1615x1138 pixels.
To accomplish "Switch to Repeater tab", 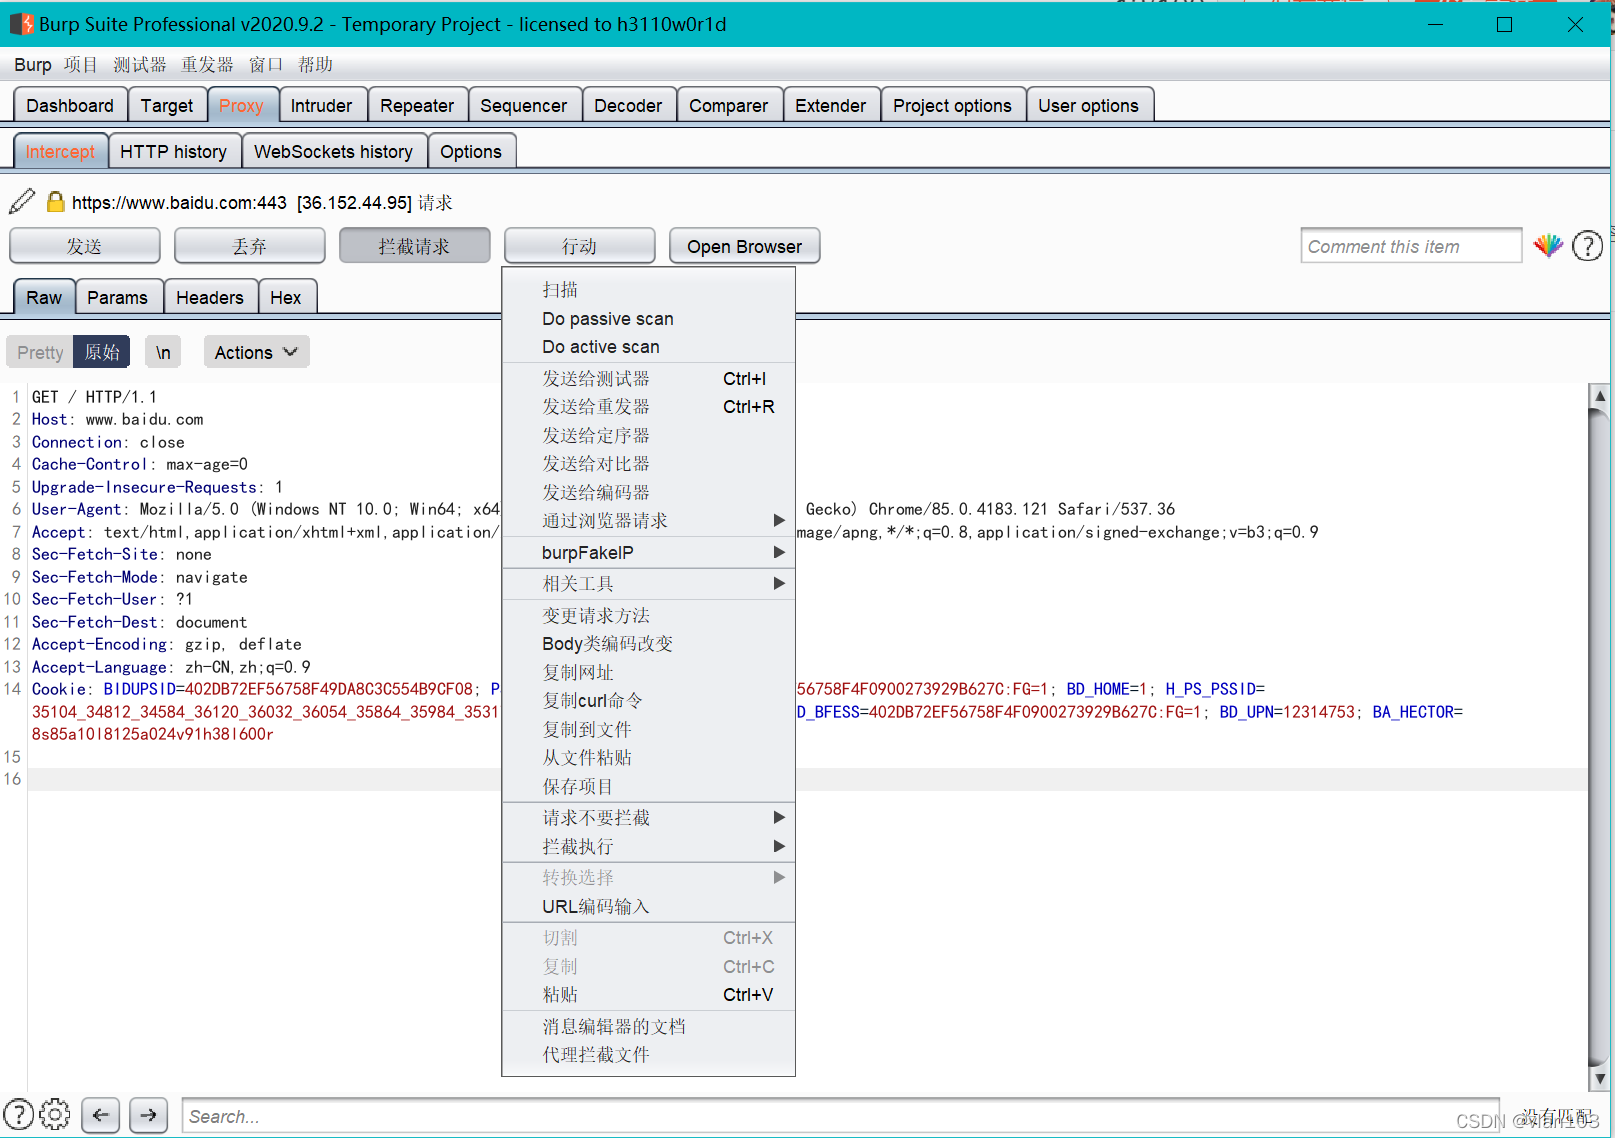I will pos(417,105).
